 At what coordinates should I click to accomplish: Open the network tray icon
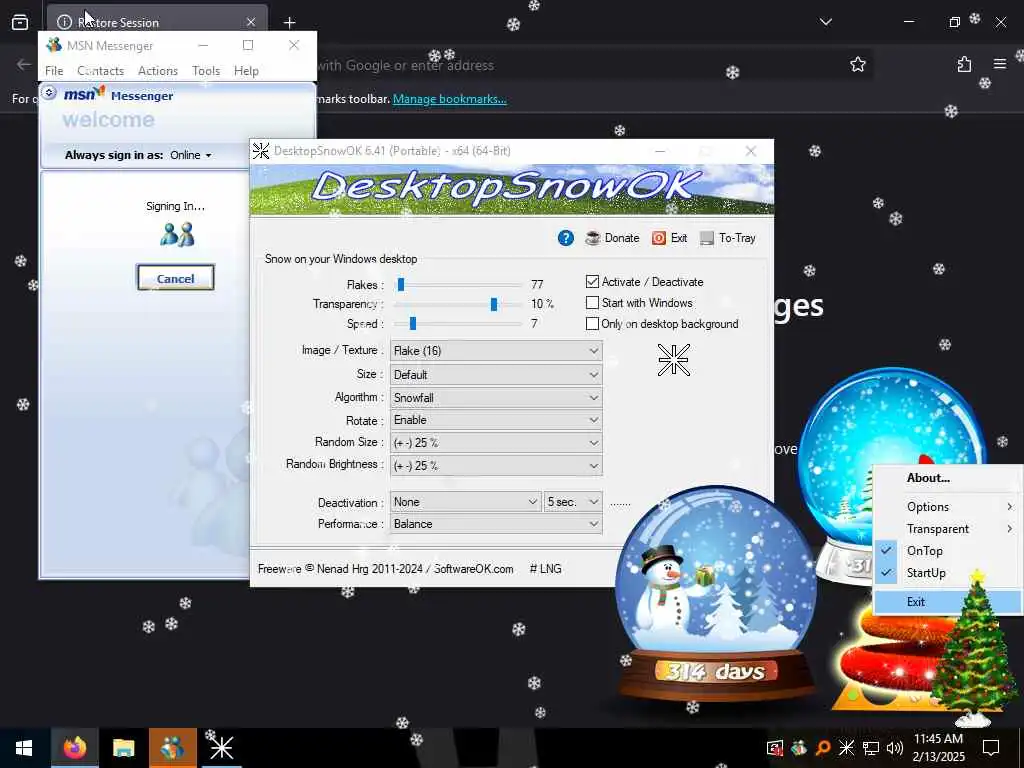(x=871, y=748)
